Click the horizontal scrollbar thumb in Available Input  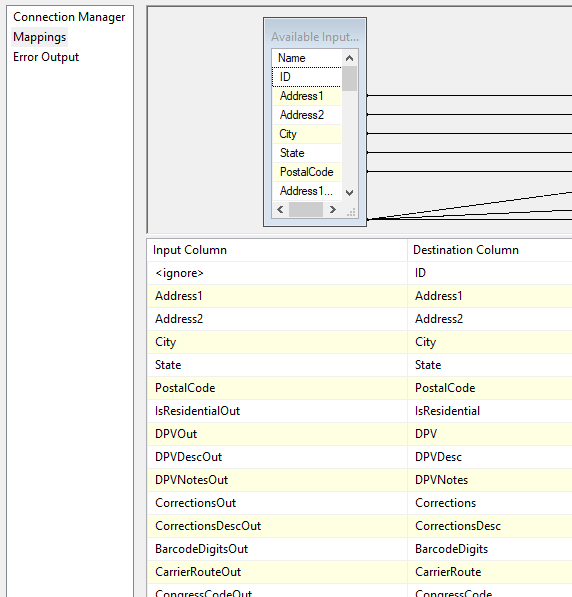point(306,209)
